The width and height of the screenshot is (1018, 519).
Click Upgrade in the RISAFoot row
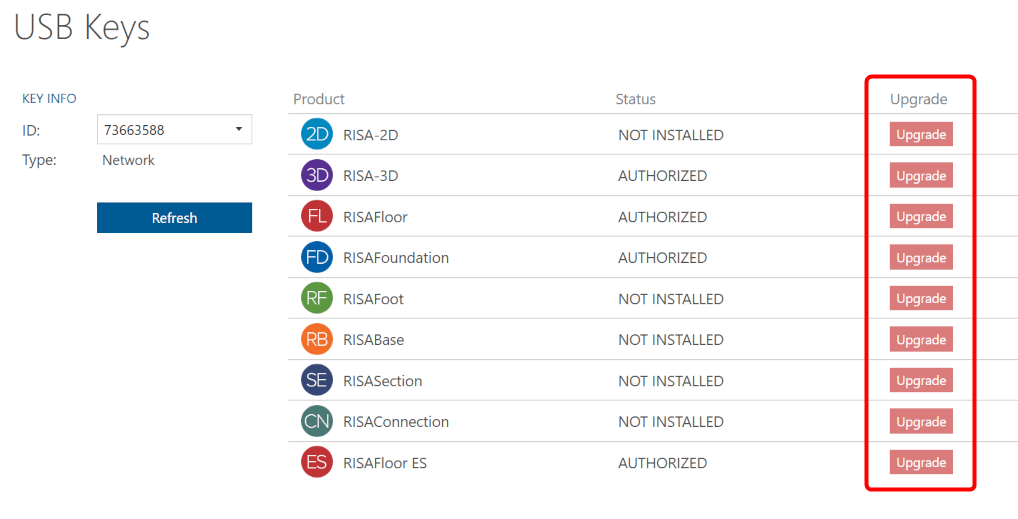click(x=921, y=299)
